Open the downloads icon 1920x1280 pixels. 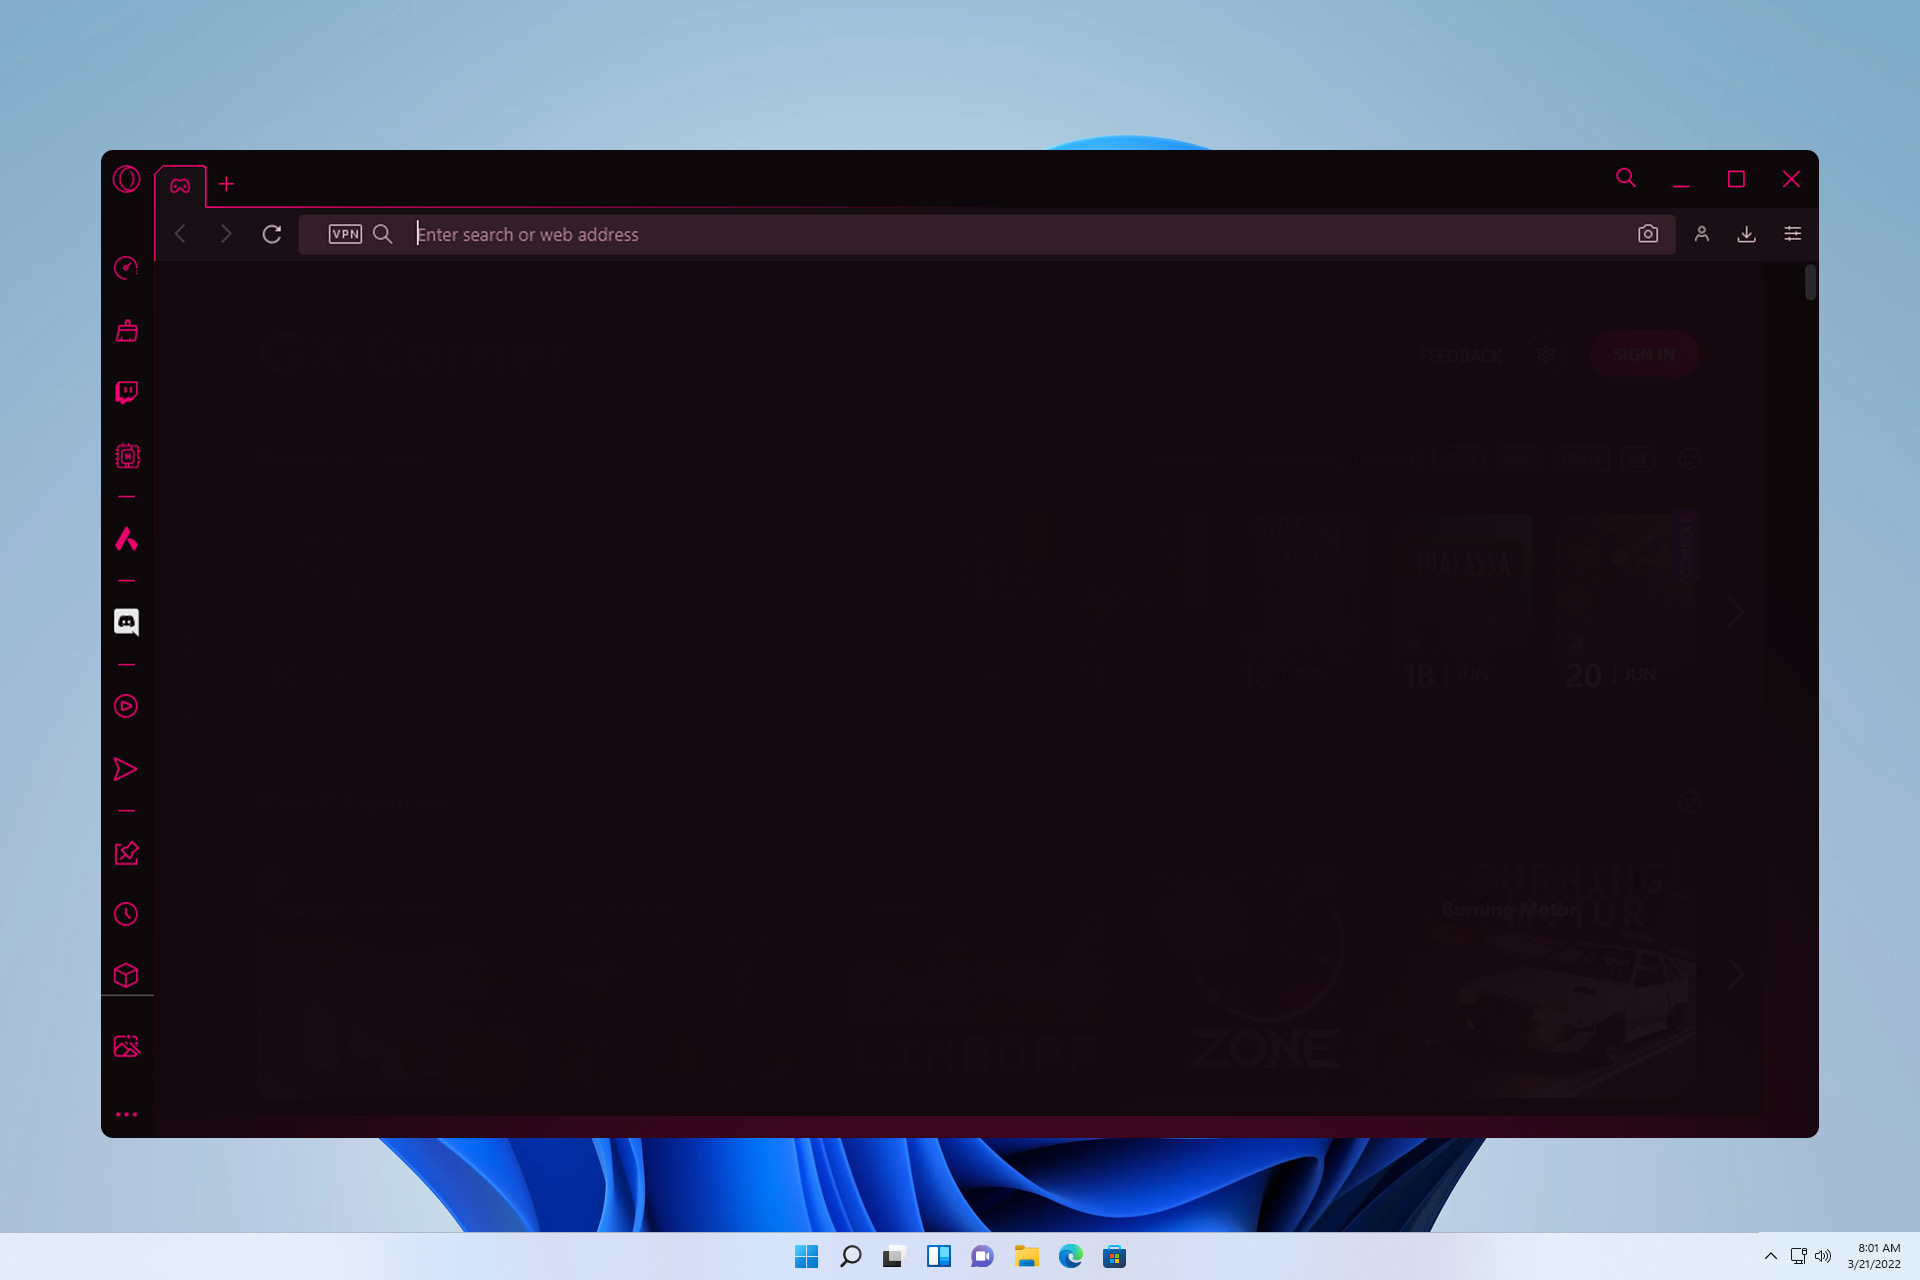(x=1747, y=234)
